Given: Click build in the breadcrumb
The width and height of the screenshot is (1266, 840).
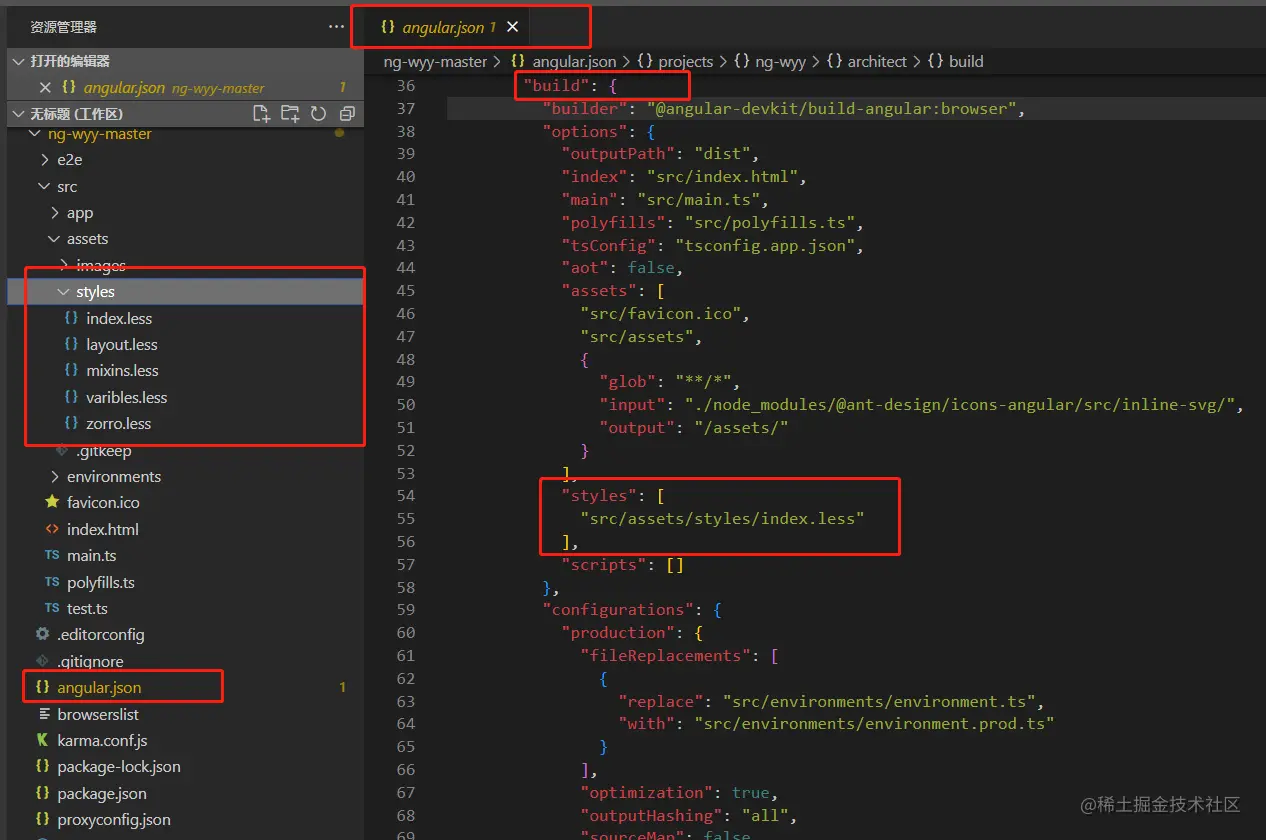Looking at the screenshot, I should (966, 62).
